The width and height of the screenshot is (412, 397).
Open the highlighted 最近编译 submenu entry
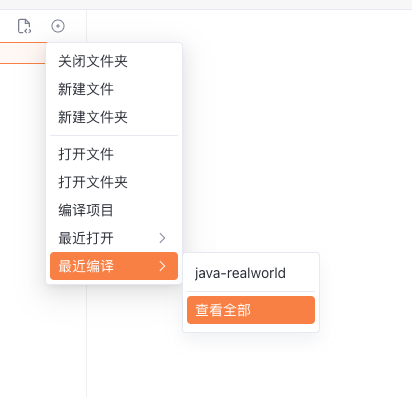pyautogui.click(x=114, y=266)
